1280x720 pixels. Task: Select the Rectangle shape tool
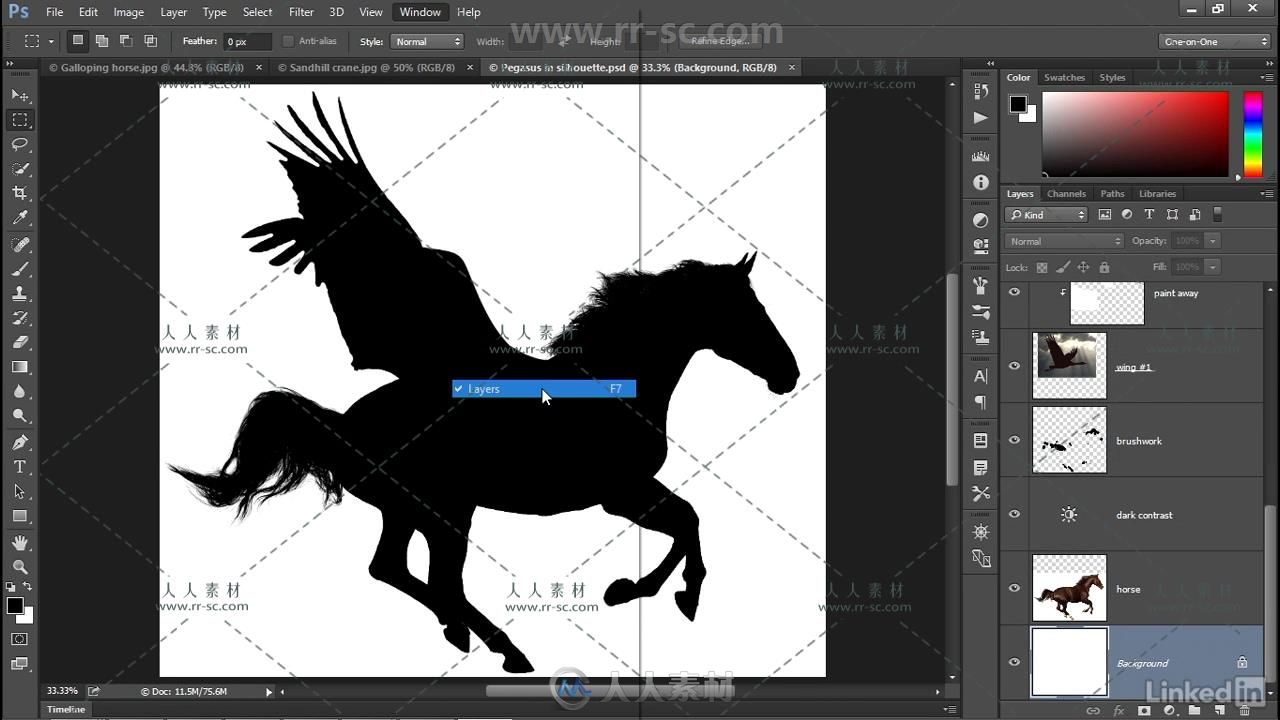19,516
